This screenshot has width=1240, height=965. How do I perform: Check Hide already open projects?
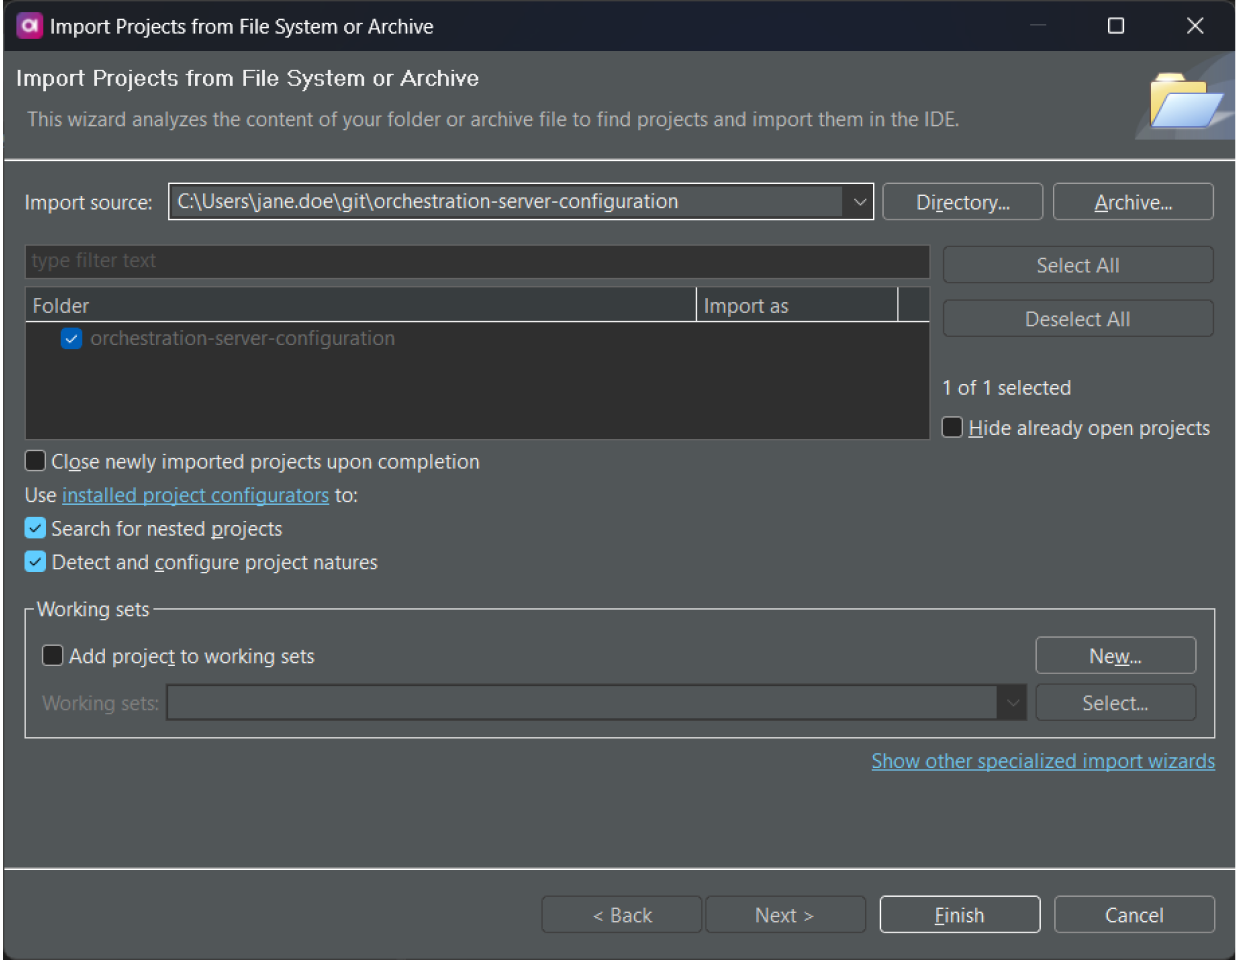(x=953, y=428)
